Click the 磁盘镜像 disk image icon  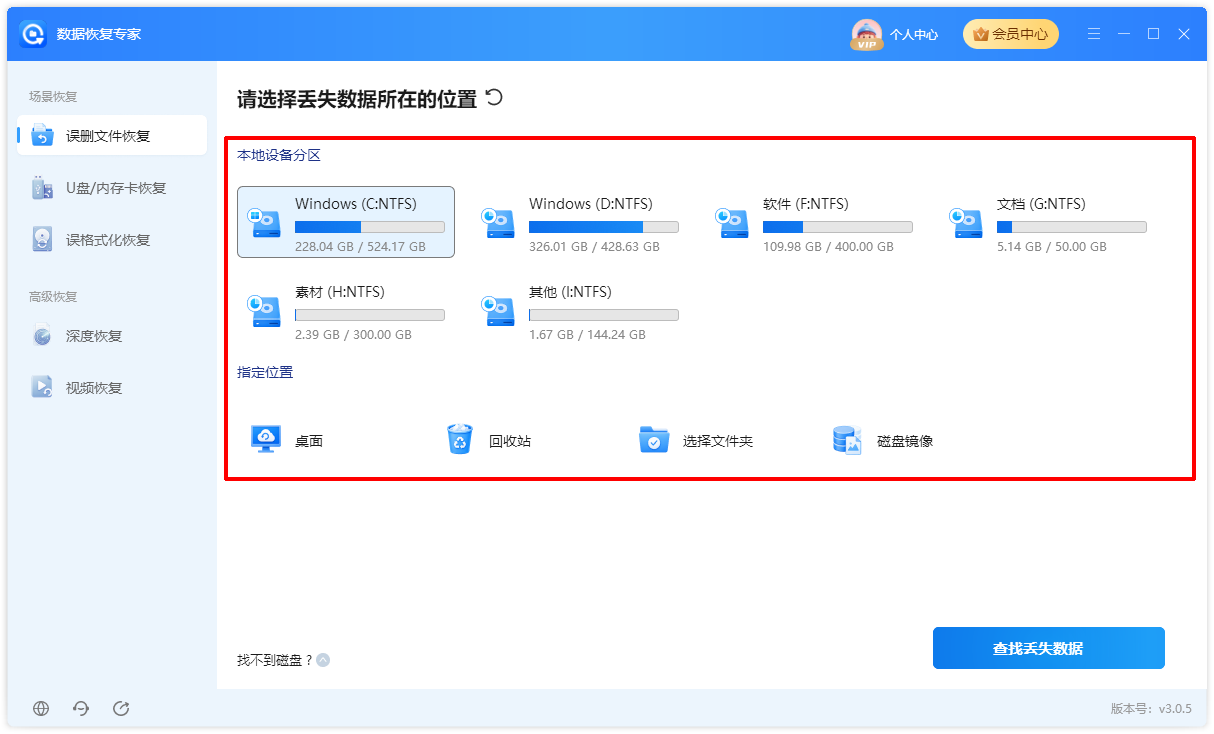coord(847,440)
